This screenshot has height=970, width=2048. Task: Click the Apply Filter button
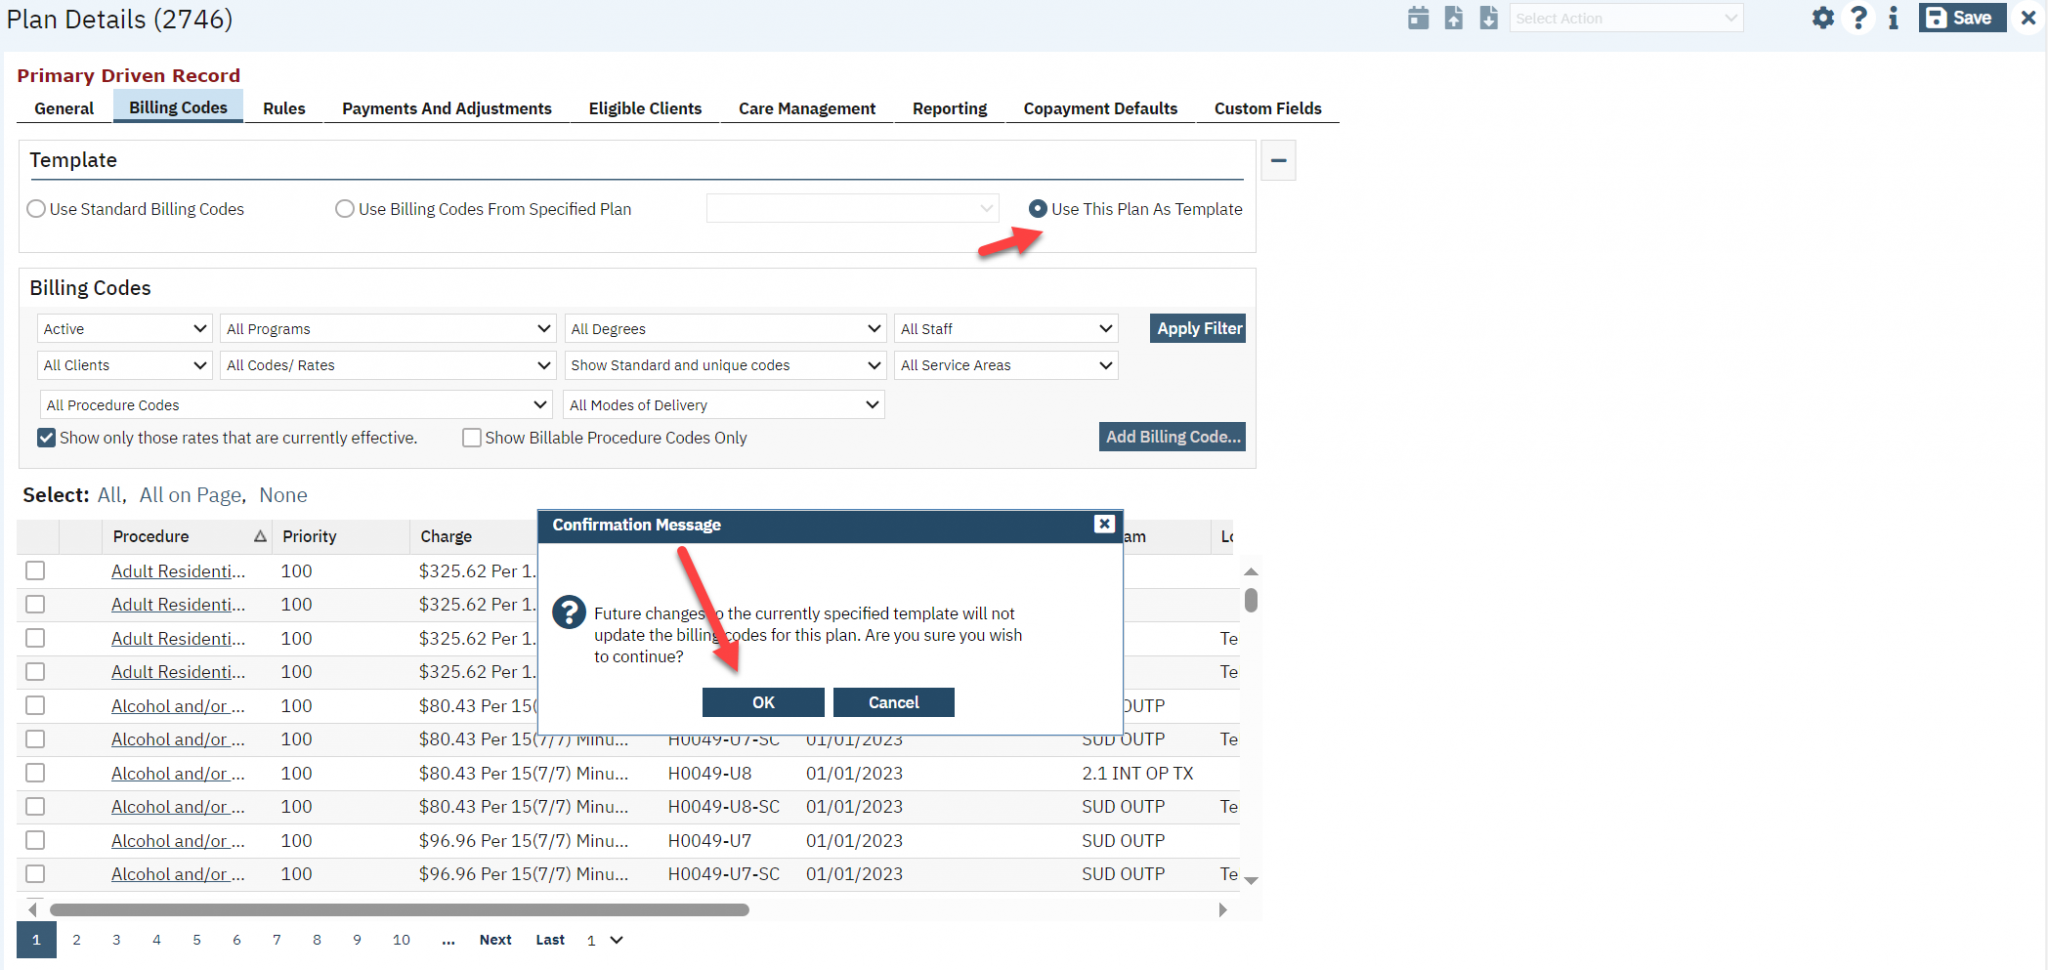(x=1197, y=328)
